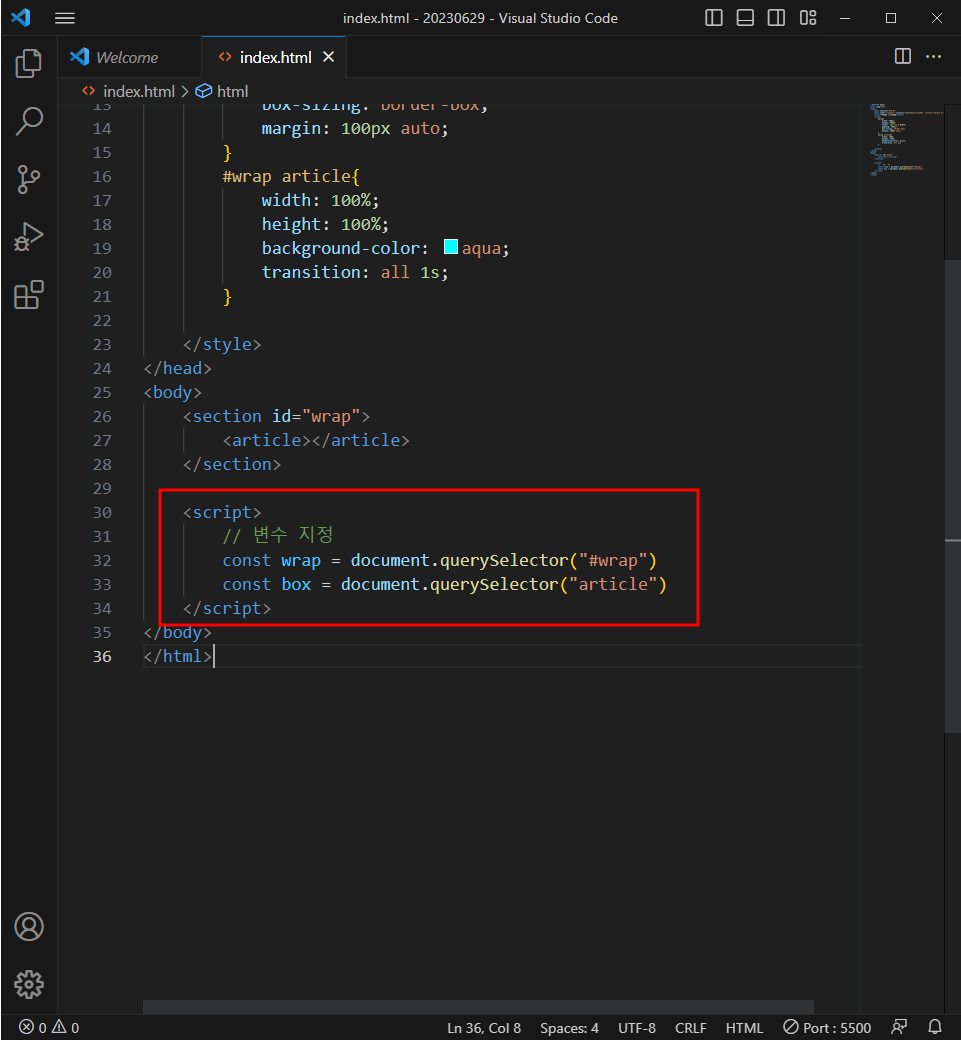The width and height of the screenshot is (961, 1040).
Task: Split the editor to the right
Action: 903,56
